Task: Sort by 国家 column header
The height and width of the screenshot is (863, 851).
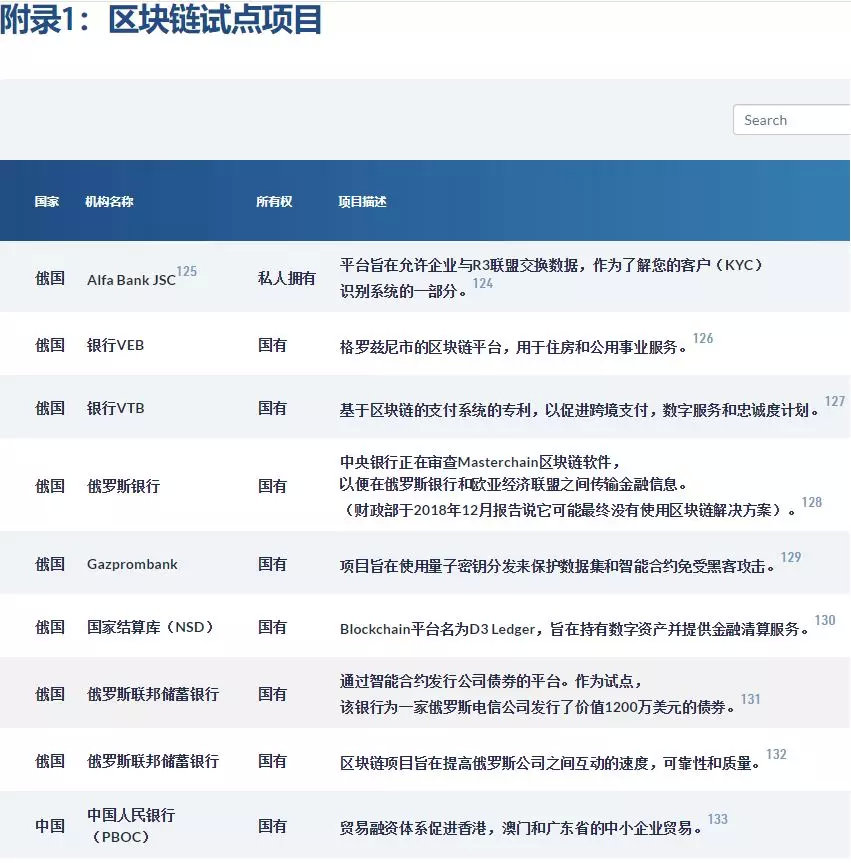Action: click(46, 201)
